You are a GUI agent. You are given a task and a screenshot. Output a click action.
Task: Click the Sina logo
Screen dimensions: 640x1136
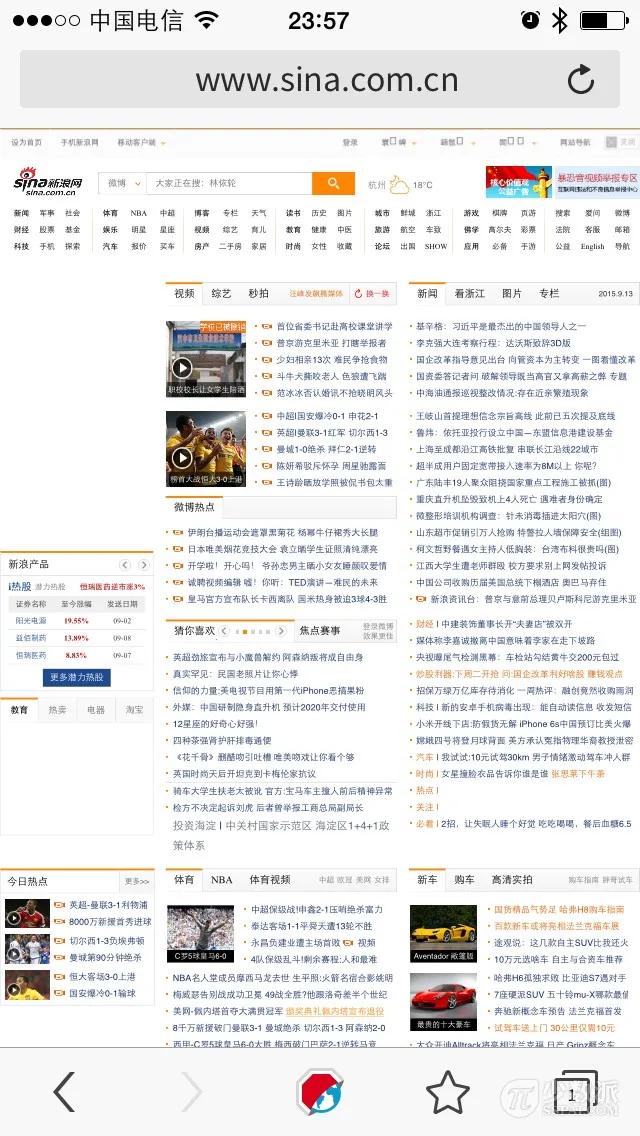coord(49,182)
